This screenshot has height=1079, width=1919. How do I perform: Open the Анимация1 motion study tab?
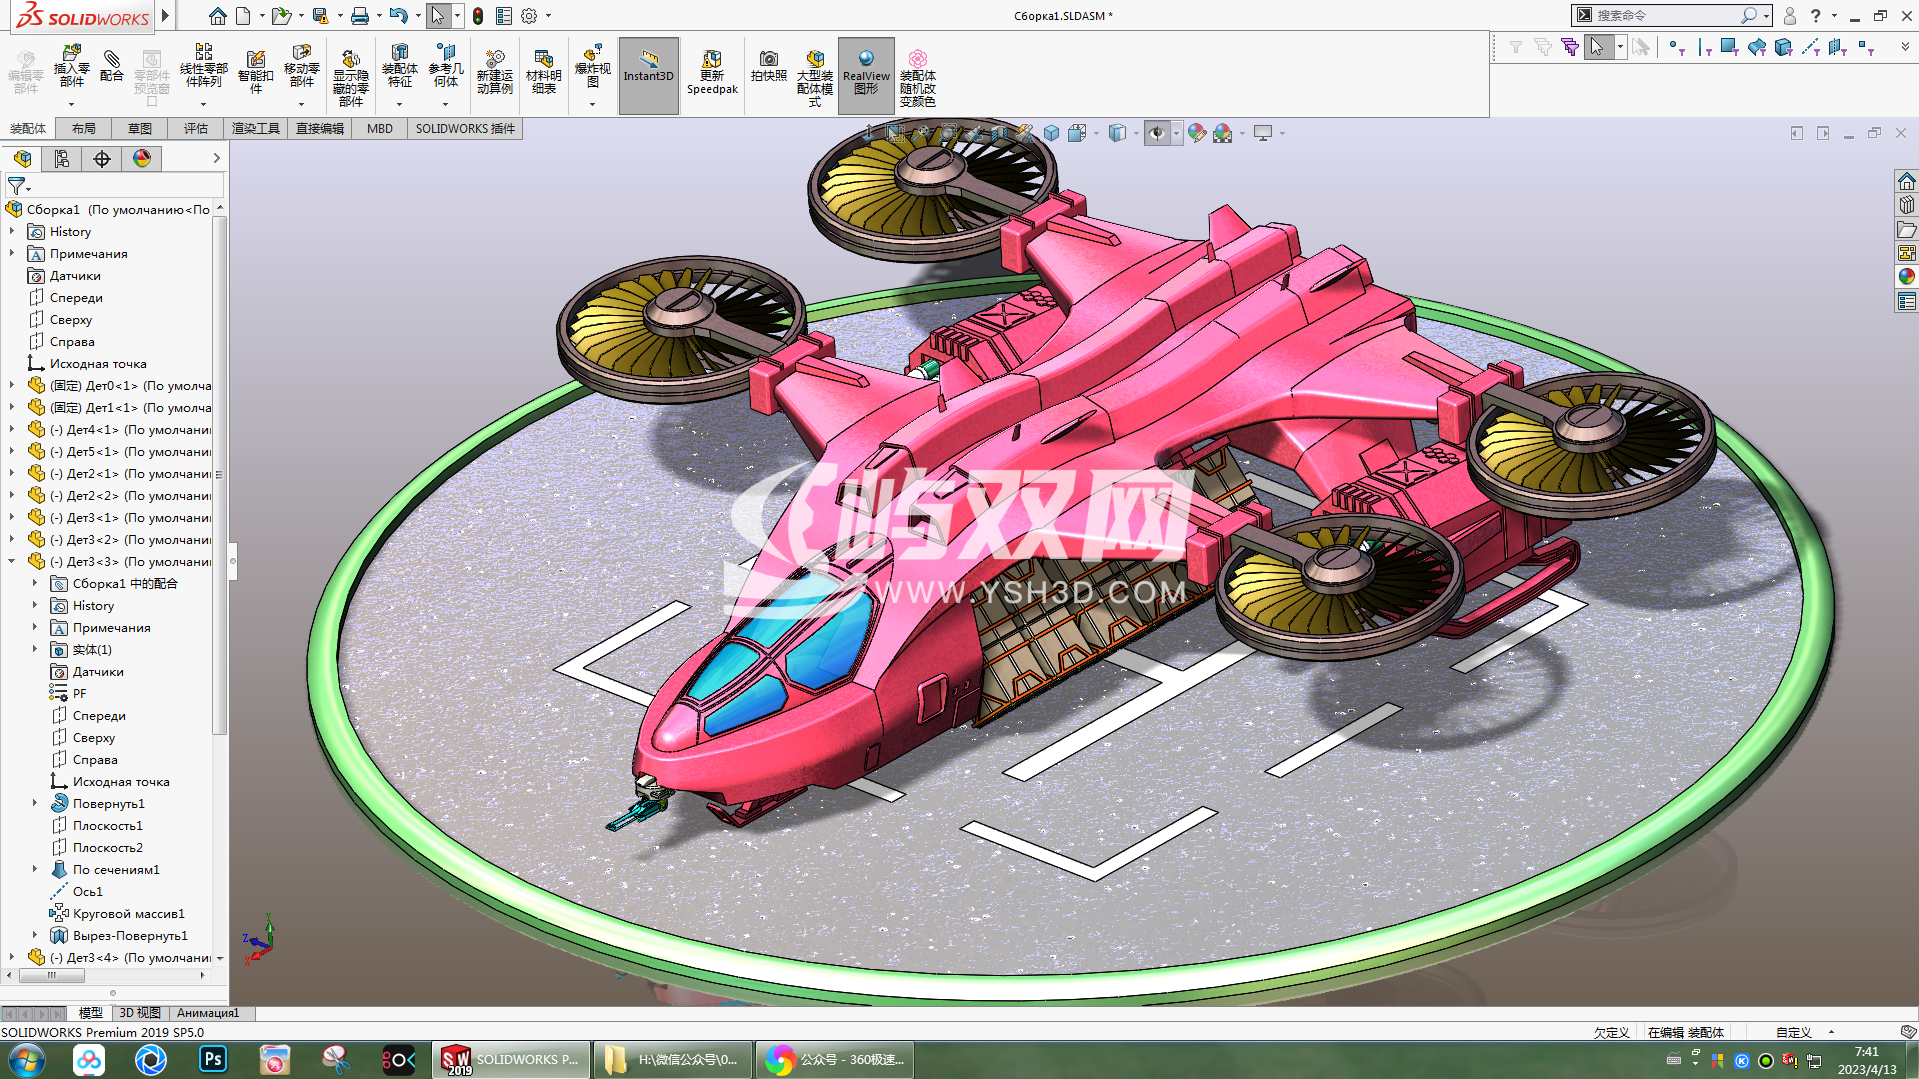coord(208,1013)
